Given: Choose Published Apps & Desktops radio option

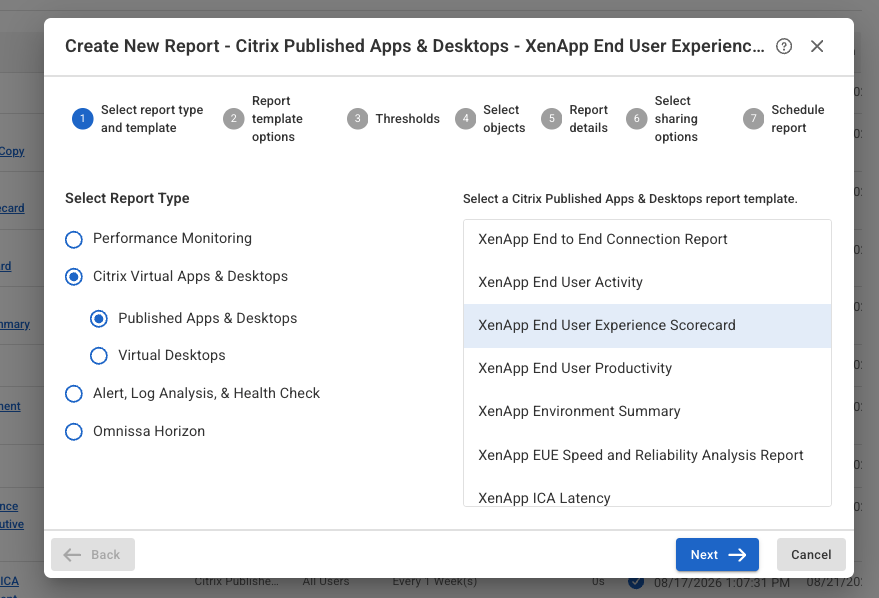Looking at the screenshot, I should tap(99, 319).
